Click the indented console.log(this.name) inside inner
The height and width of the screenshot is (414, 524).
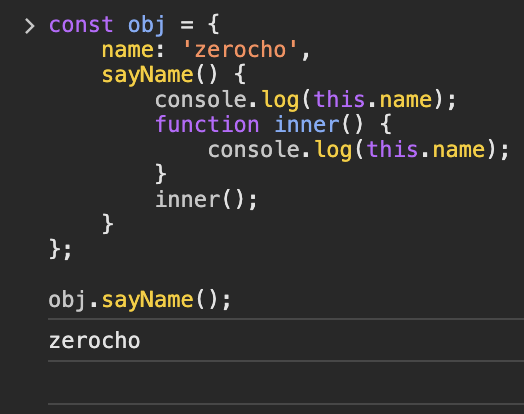point(359,149)
